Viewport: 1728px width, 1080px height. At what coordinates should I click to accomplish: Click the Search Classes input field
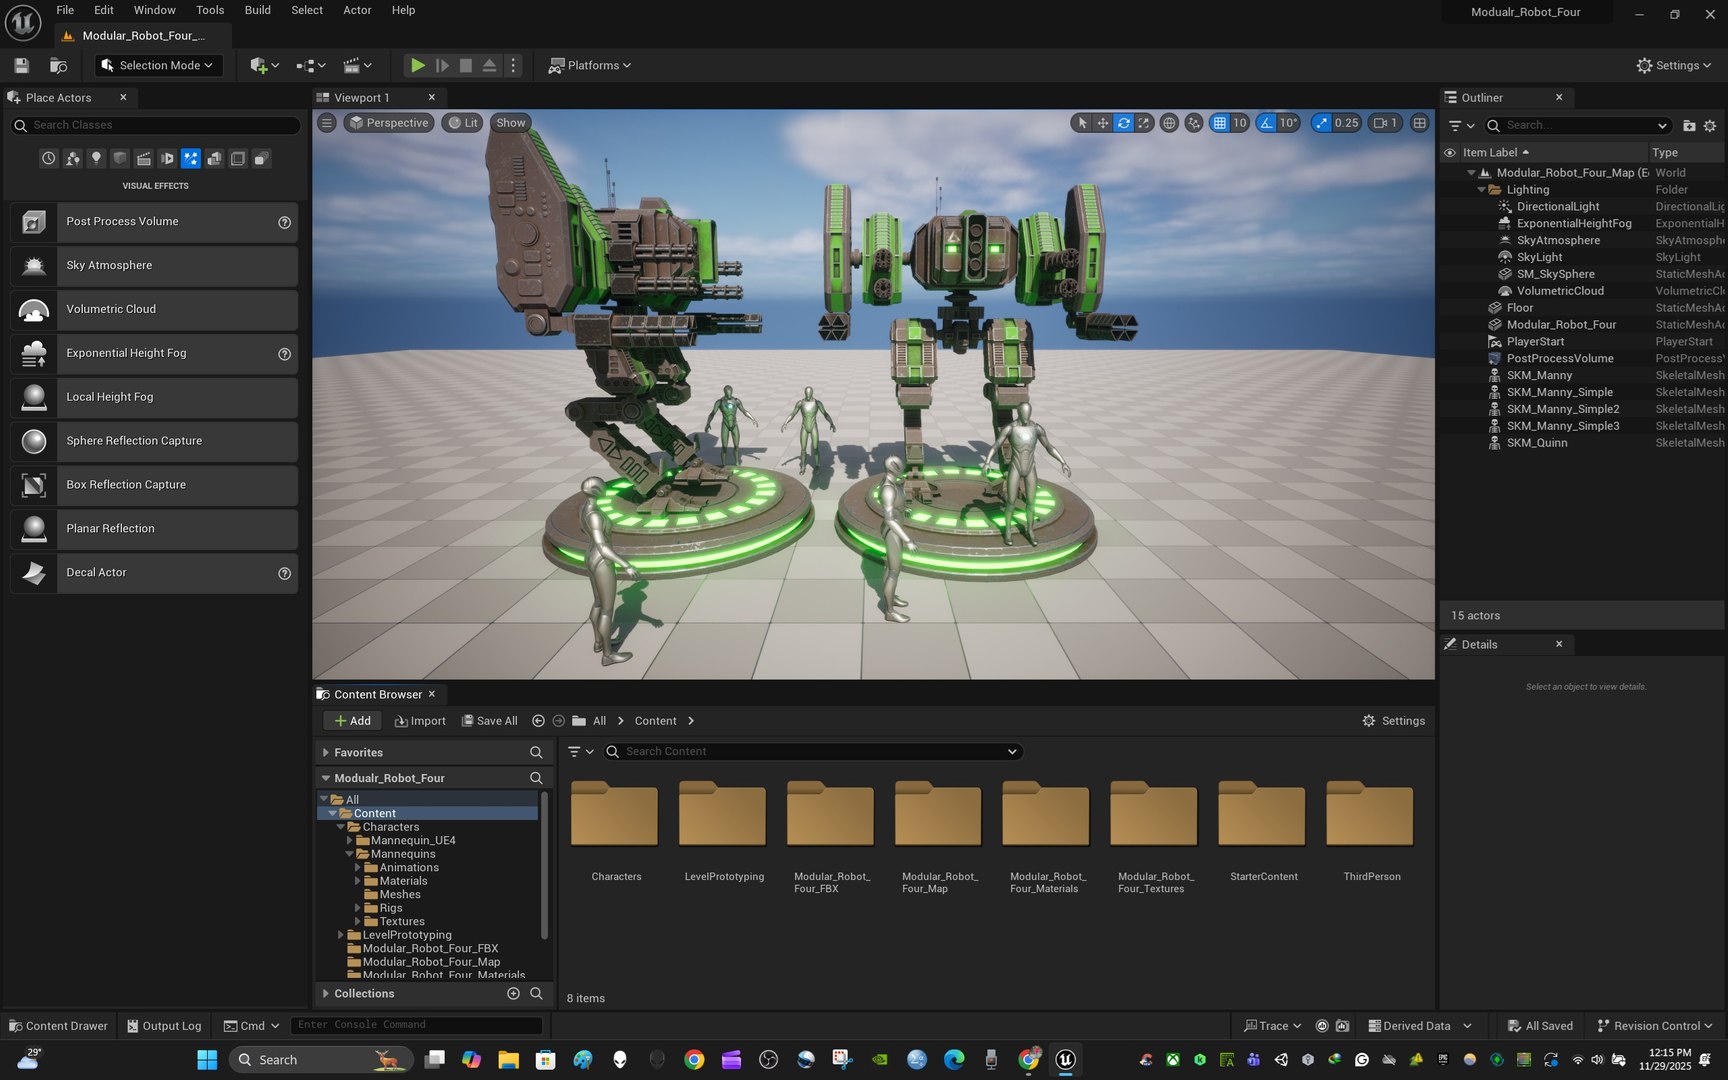click(x=155, y=125)
